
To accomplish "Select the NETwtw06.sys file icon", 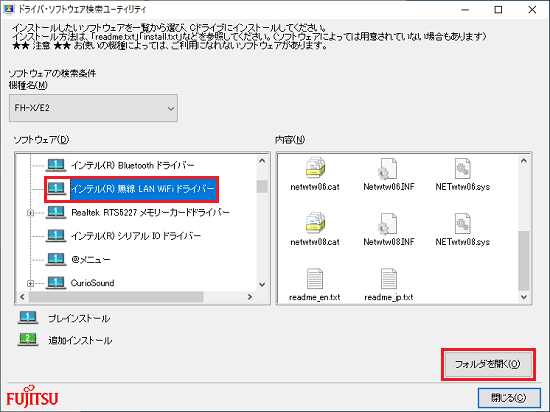I will (x=462, y=168).
